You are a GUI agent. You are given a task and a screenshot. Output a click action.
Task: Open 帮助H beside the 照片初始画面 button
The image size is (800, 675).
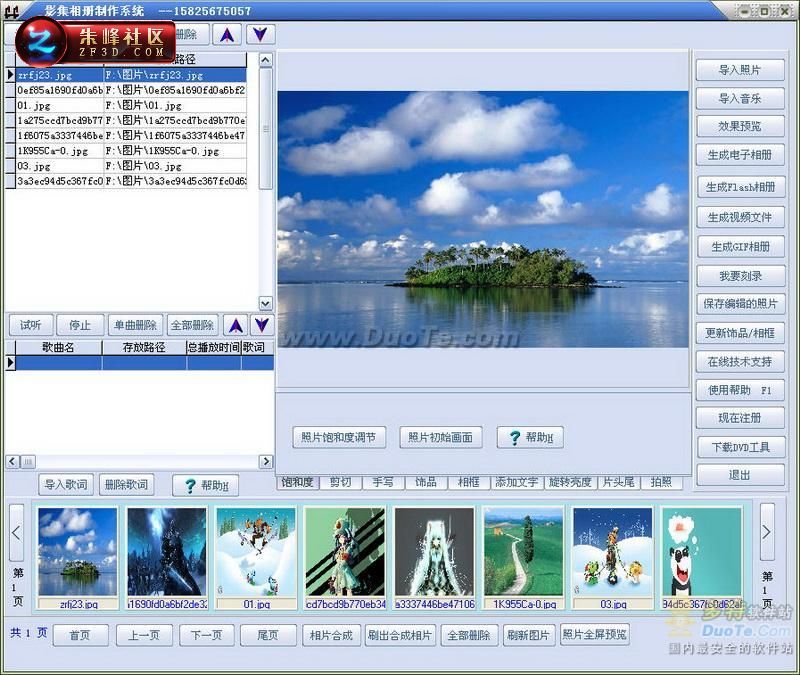point(530,437)
